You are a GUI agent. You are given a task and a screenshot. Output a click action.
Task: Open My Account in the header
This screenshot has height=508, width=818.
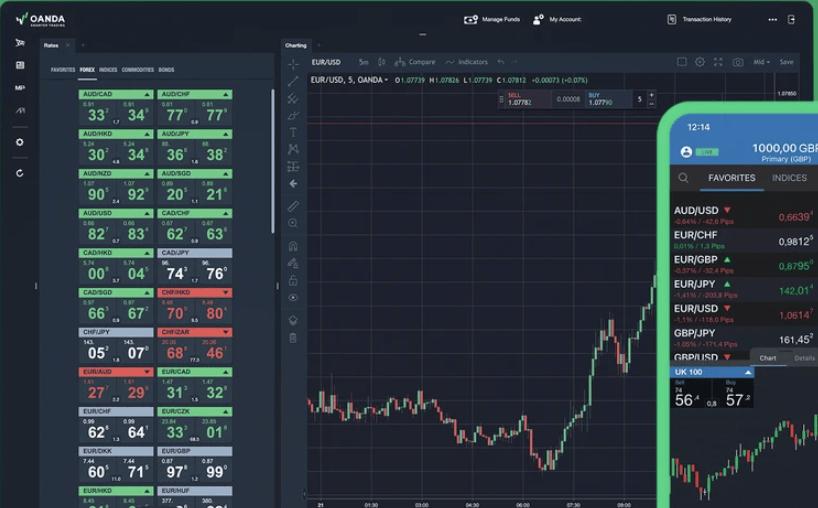(x=557, y=19)
